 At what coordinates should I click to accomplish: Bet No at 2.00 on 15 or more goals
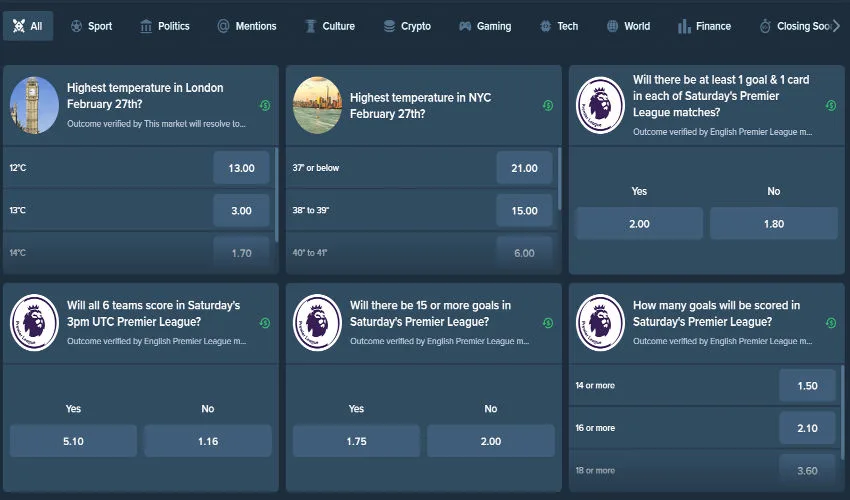click(491, 441)
